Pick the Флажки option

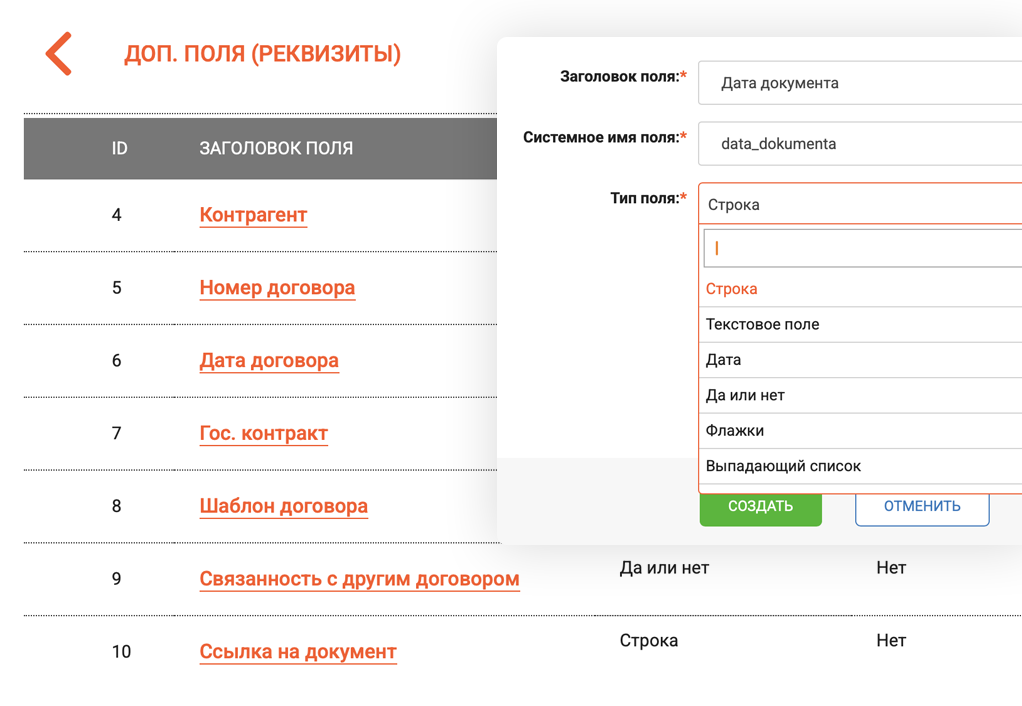tap(860, 430)
